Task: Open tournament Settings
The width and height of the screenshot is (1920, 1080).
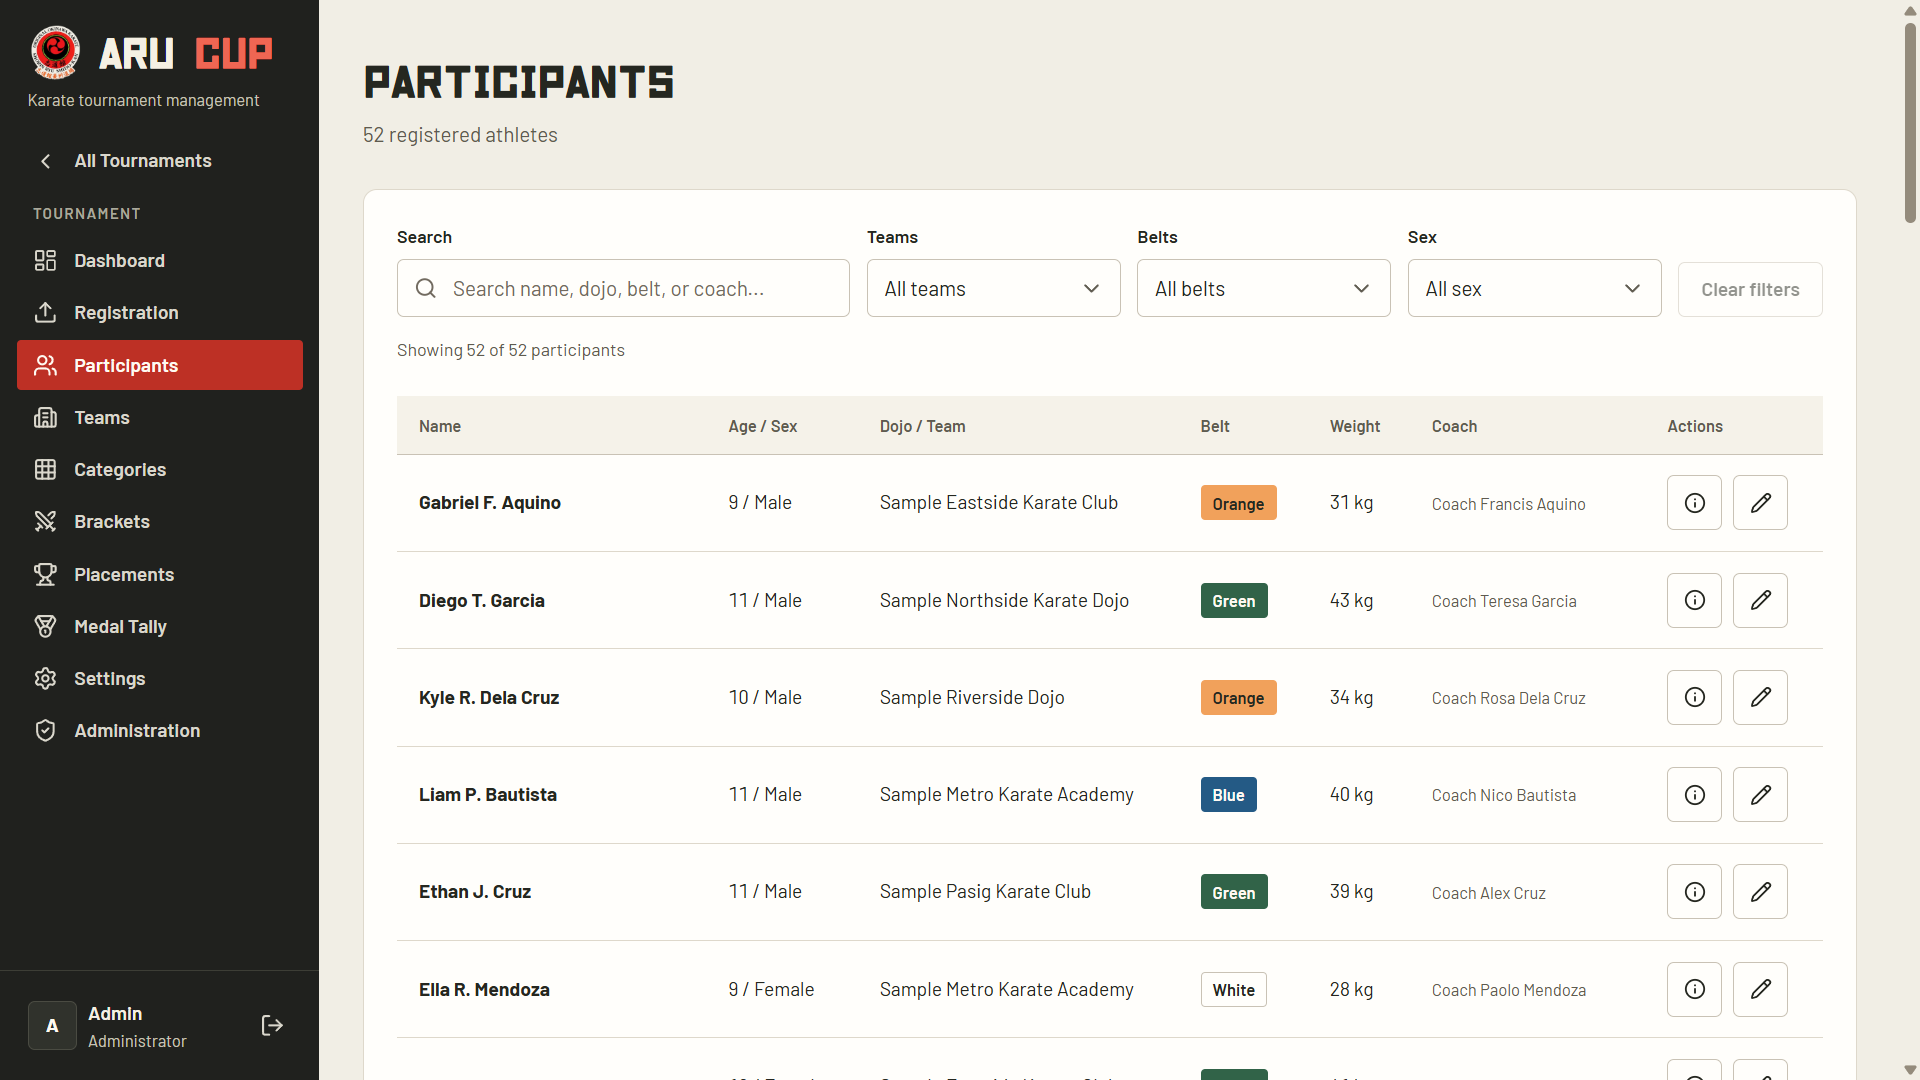Action: click(x=160, y=678)
